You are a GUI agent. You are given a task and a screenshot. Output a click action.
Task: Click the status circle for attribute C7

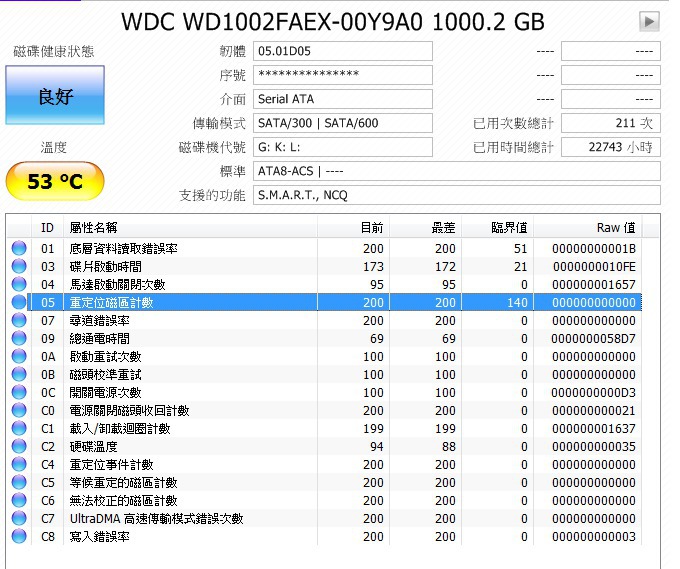(19, 518)
